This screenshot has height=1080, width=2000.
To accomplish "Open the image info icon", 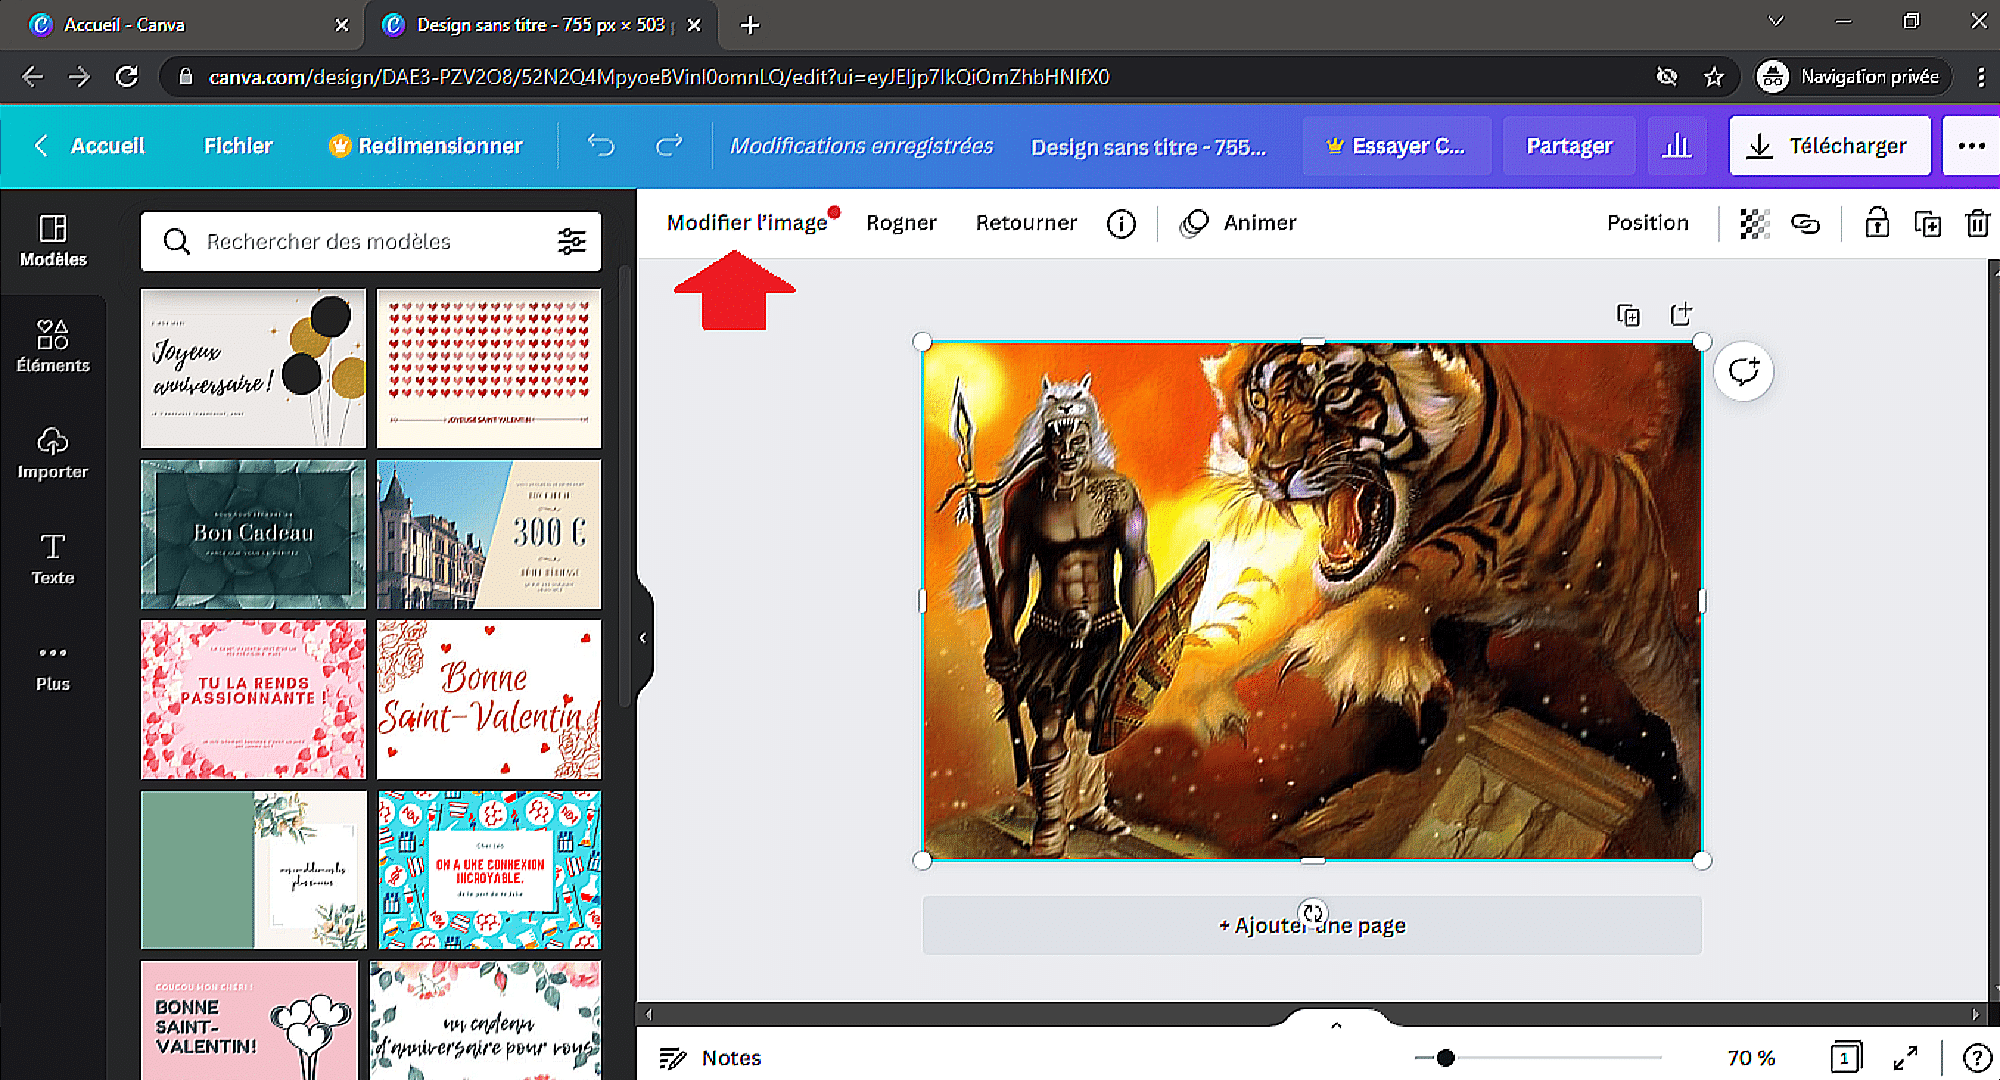I will (1121, 223).
